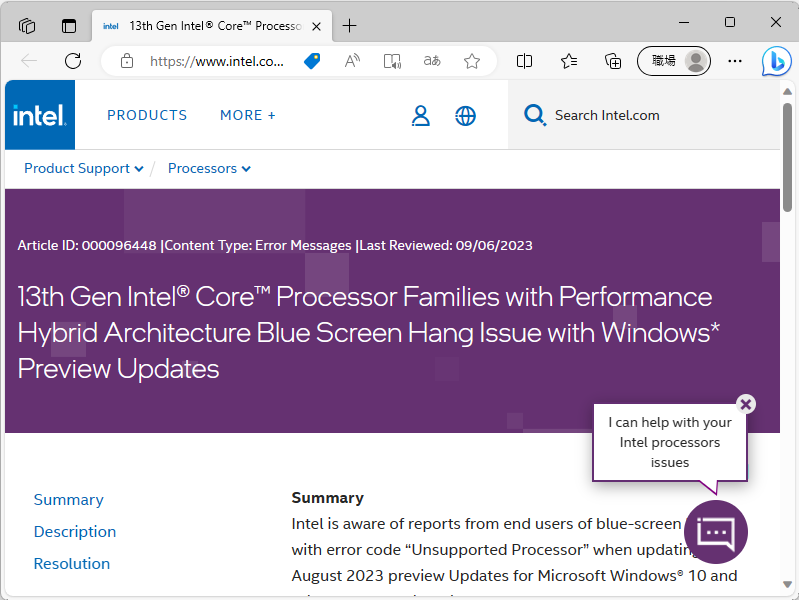Open Settings and more ellipsis menu
The image size is (799, 600).
[735, 61]
